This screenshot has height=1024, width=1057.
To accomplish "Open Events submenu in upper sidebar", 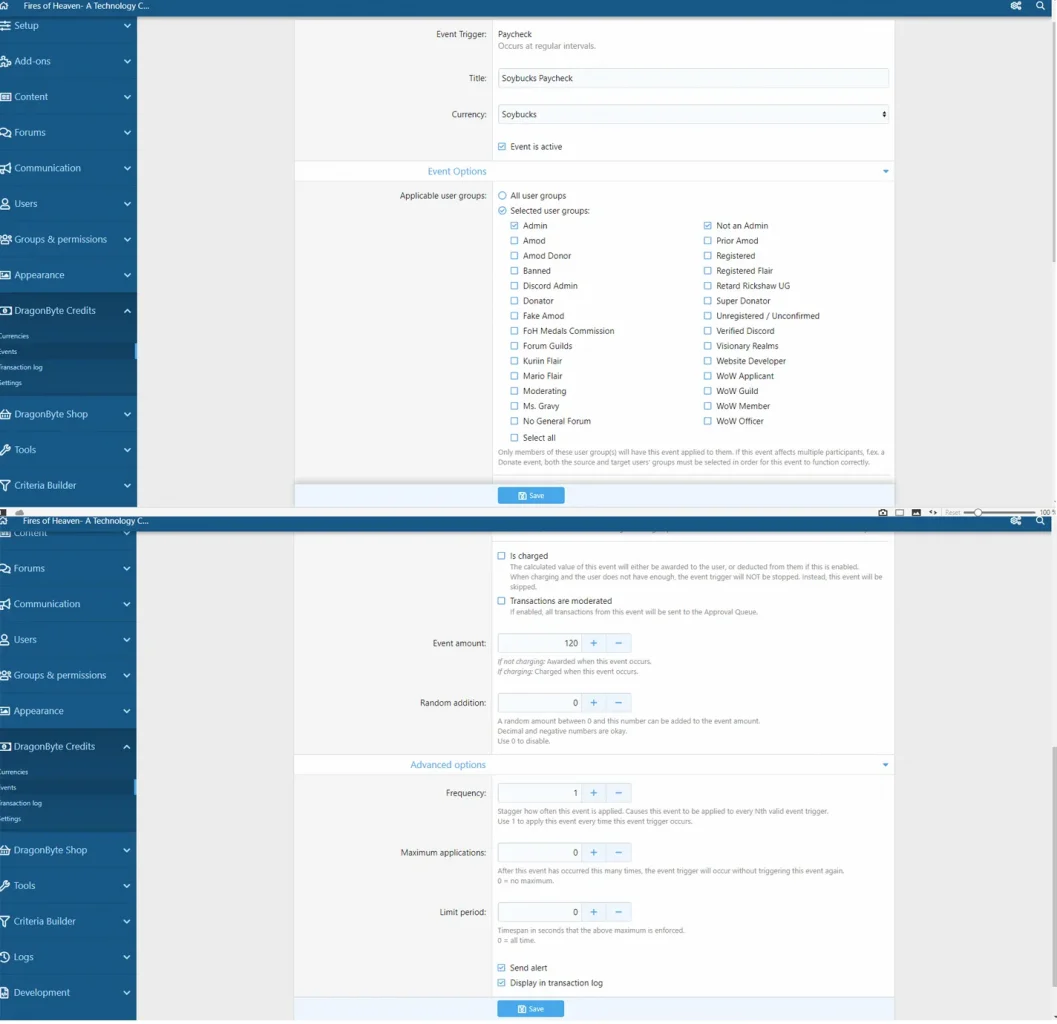I will pyautogui.click(x=9, y=352).
